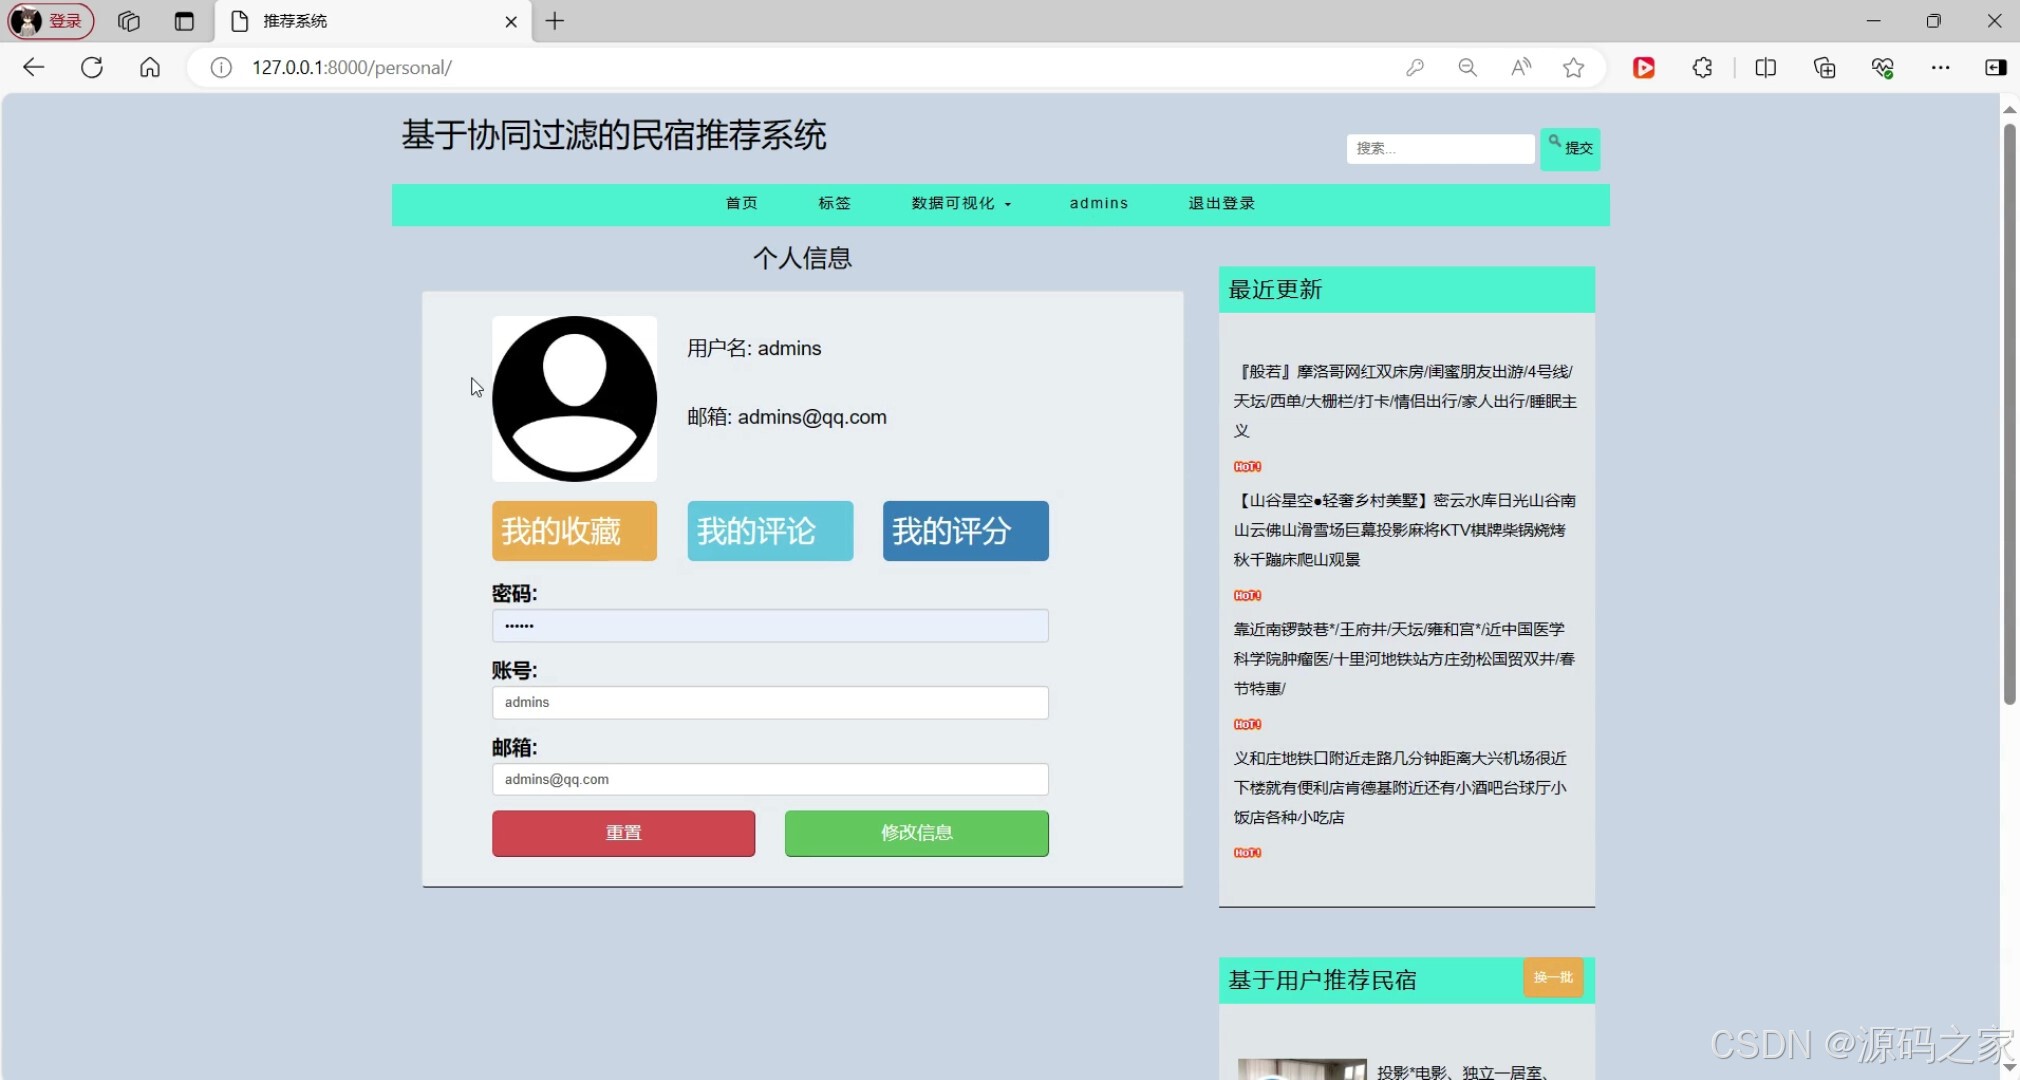Screen dimensions: 2020x1080
Task: Open the browser home icon
Action: tap(148, 67)
